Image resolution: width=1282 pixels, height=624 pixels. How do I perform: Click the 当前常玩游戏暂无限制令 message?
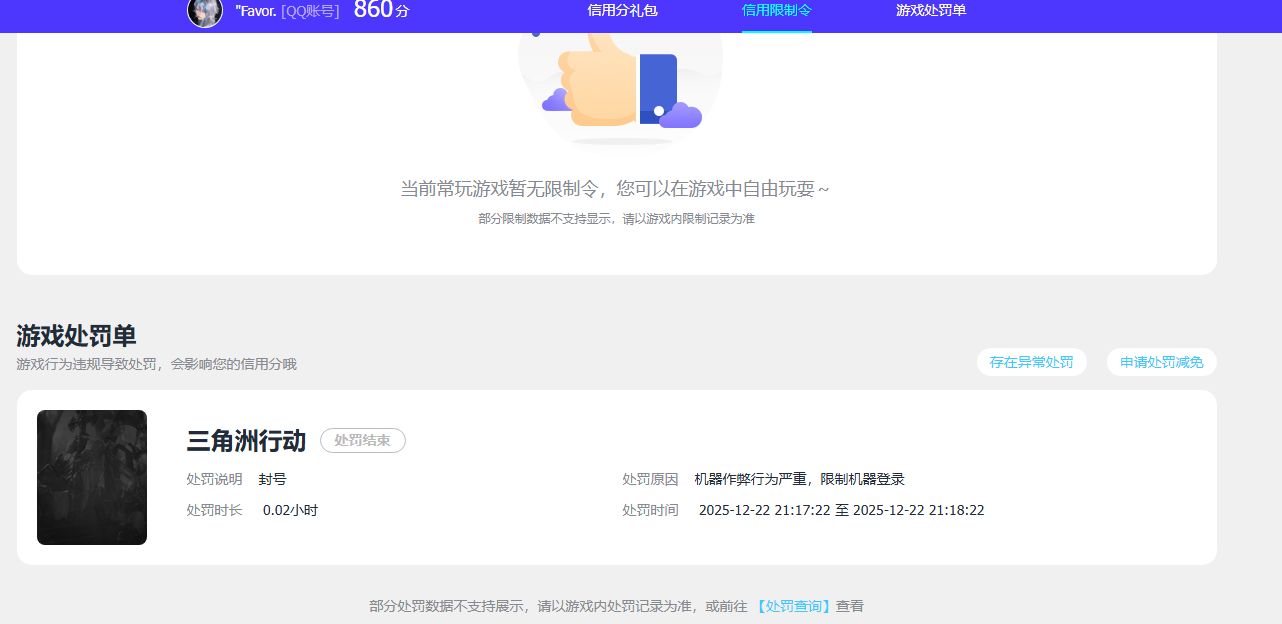615,189
